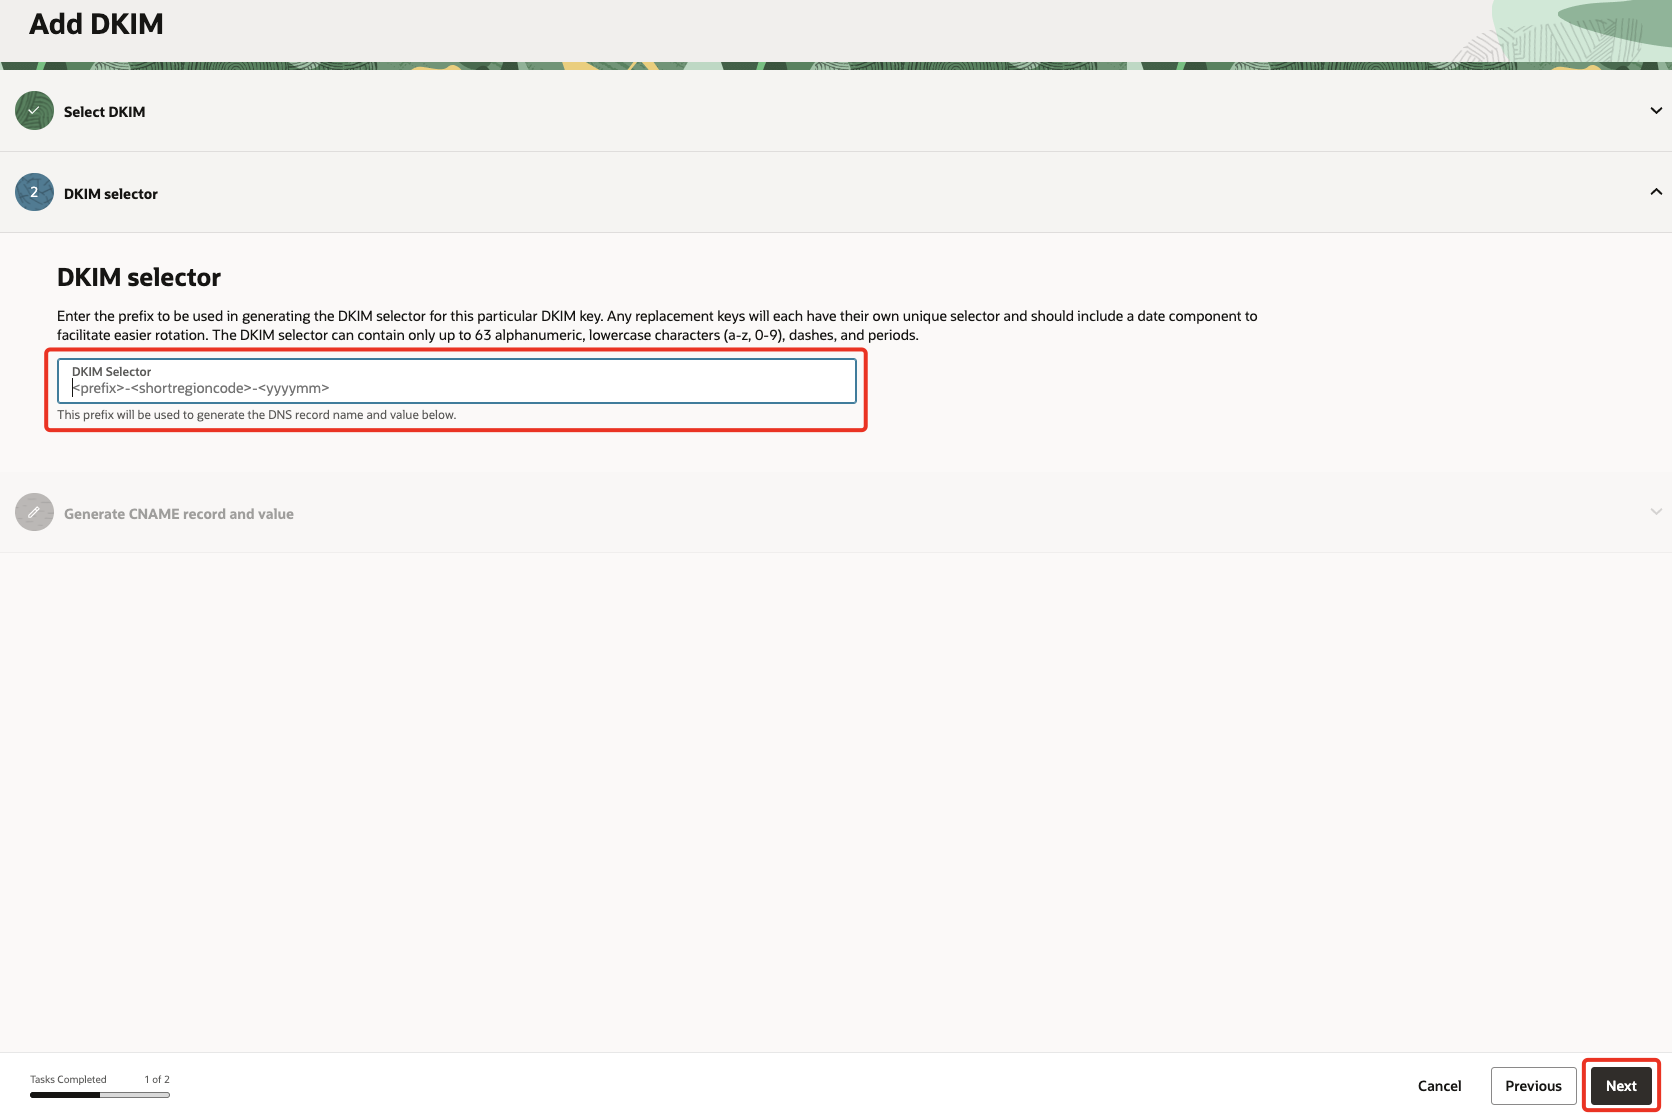The height and width of the screenshot is (1119, 1672).
Task: Click the green checkmark icon beside Select DKIM
Action: 33,110
